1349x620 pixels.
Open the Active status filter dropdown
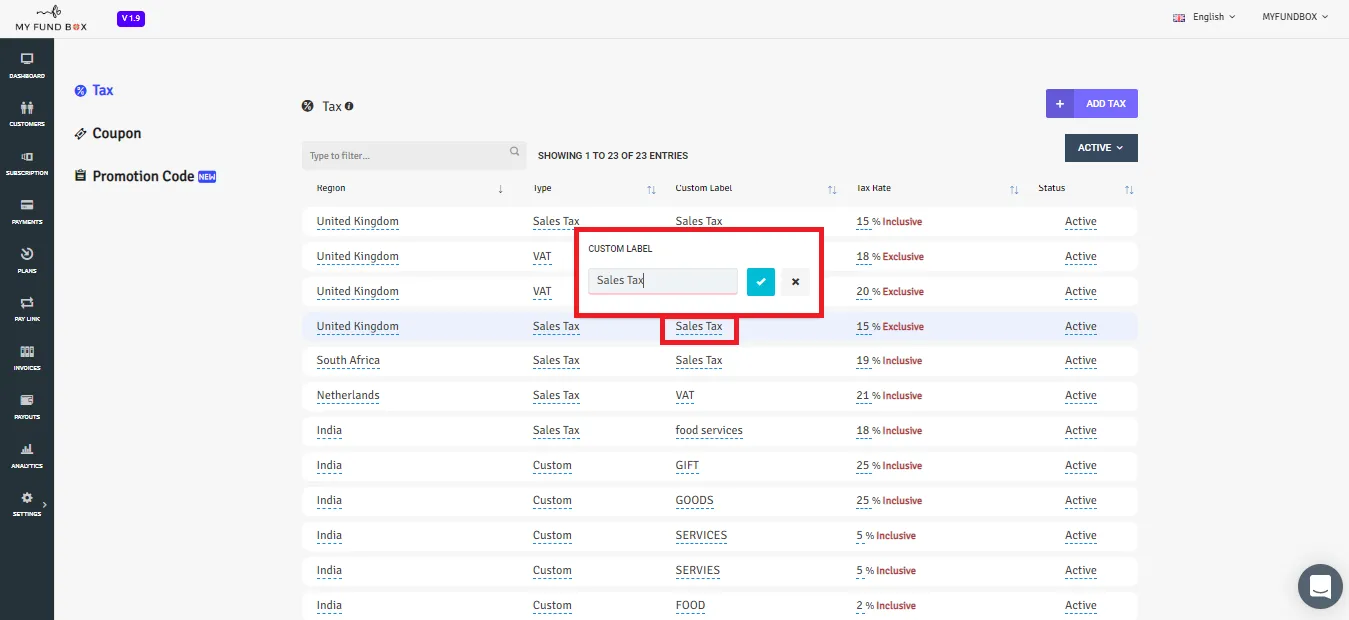point(1101,148)
